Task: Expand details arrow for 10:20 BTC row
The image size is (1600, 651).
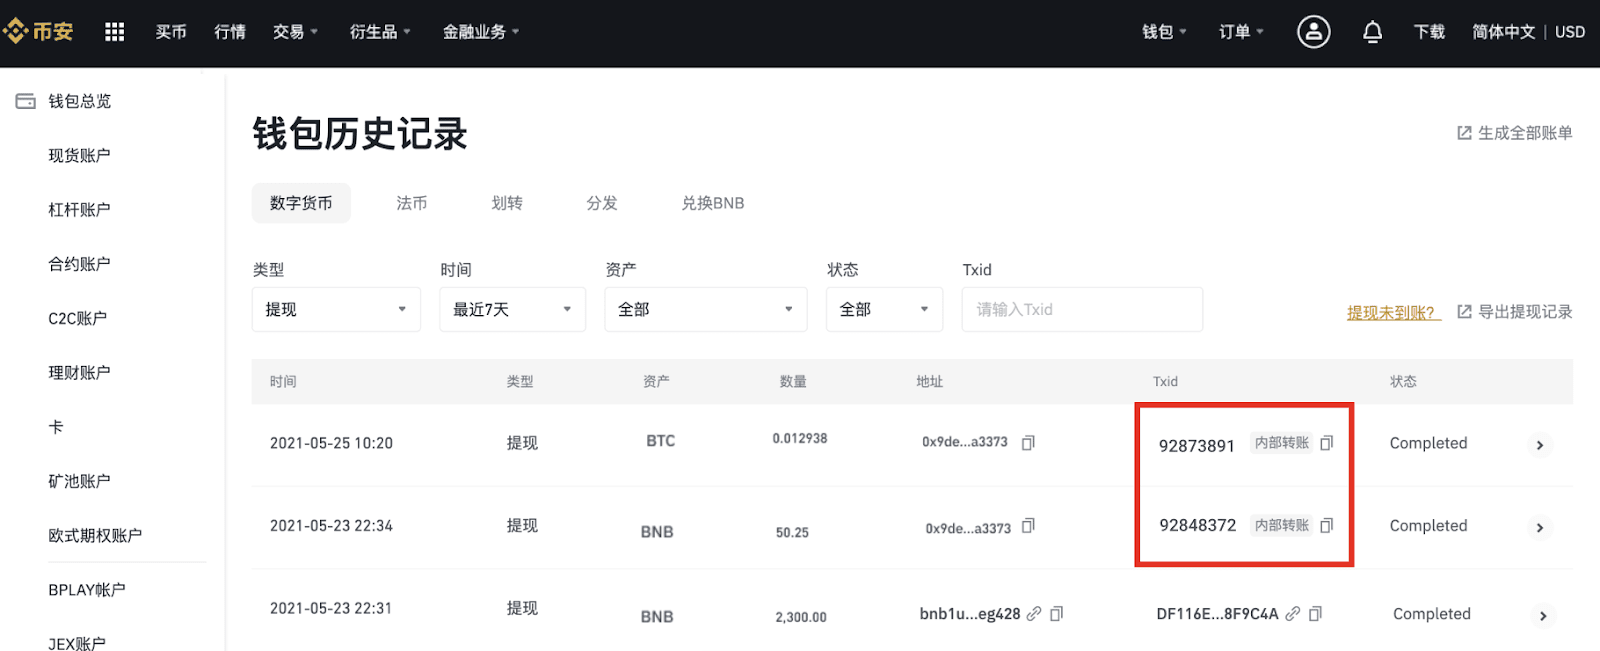Action: tap(1540, 445)
